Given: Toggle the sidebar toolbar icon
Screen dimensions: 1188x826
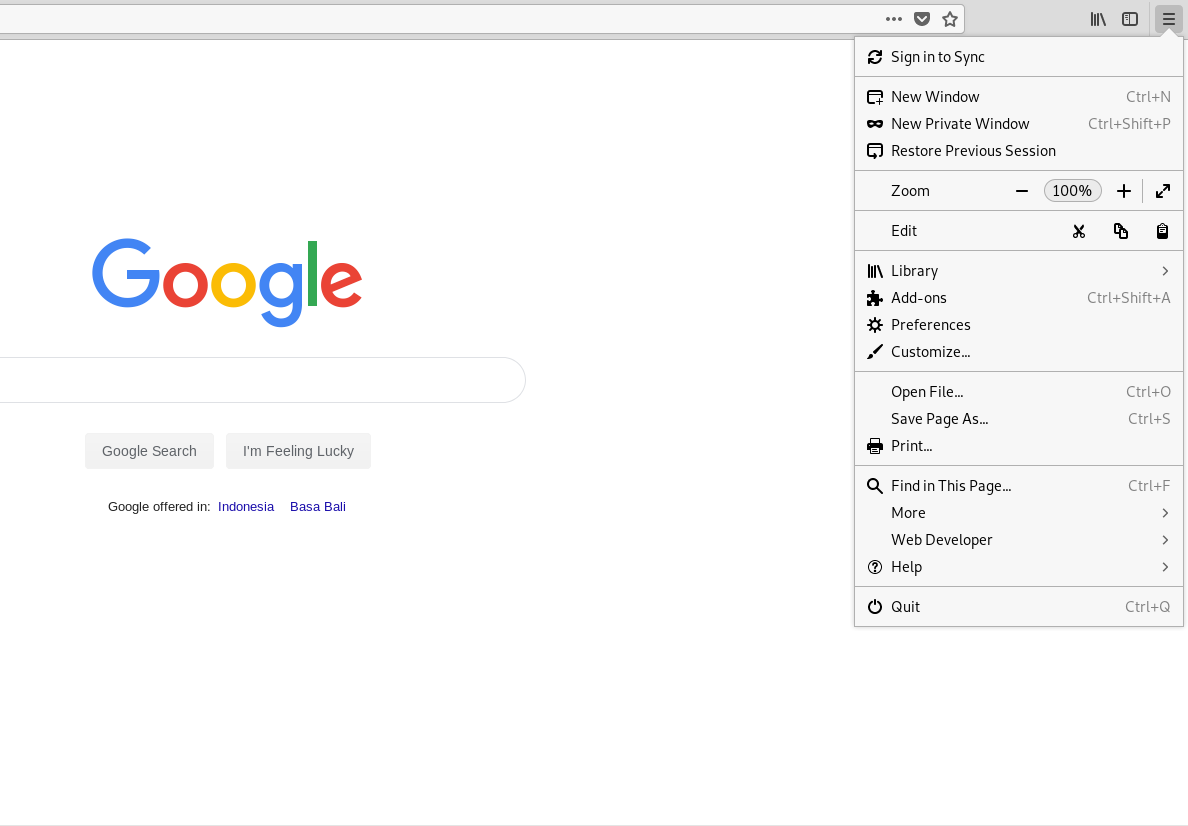Looking at the screenshot, I should [x=1130, y=19].
